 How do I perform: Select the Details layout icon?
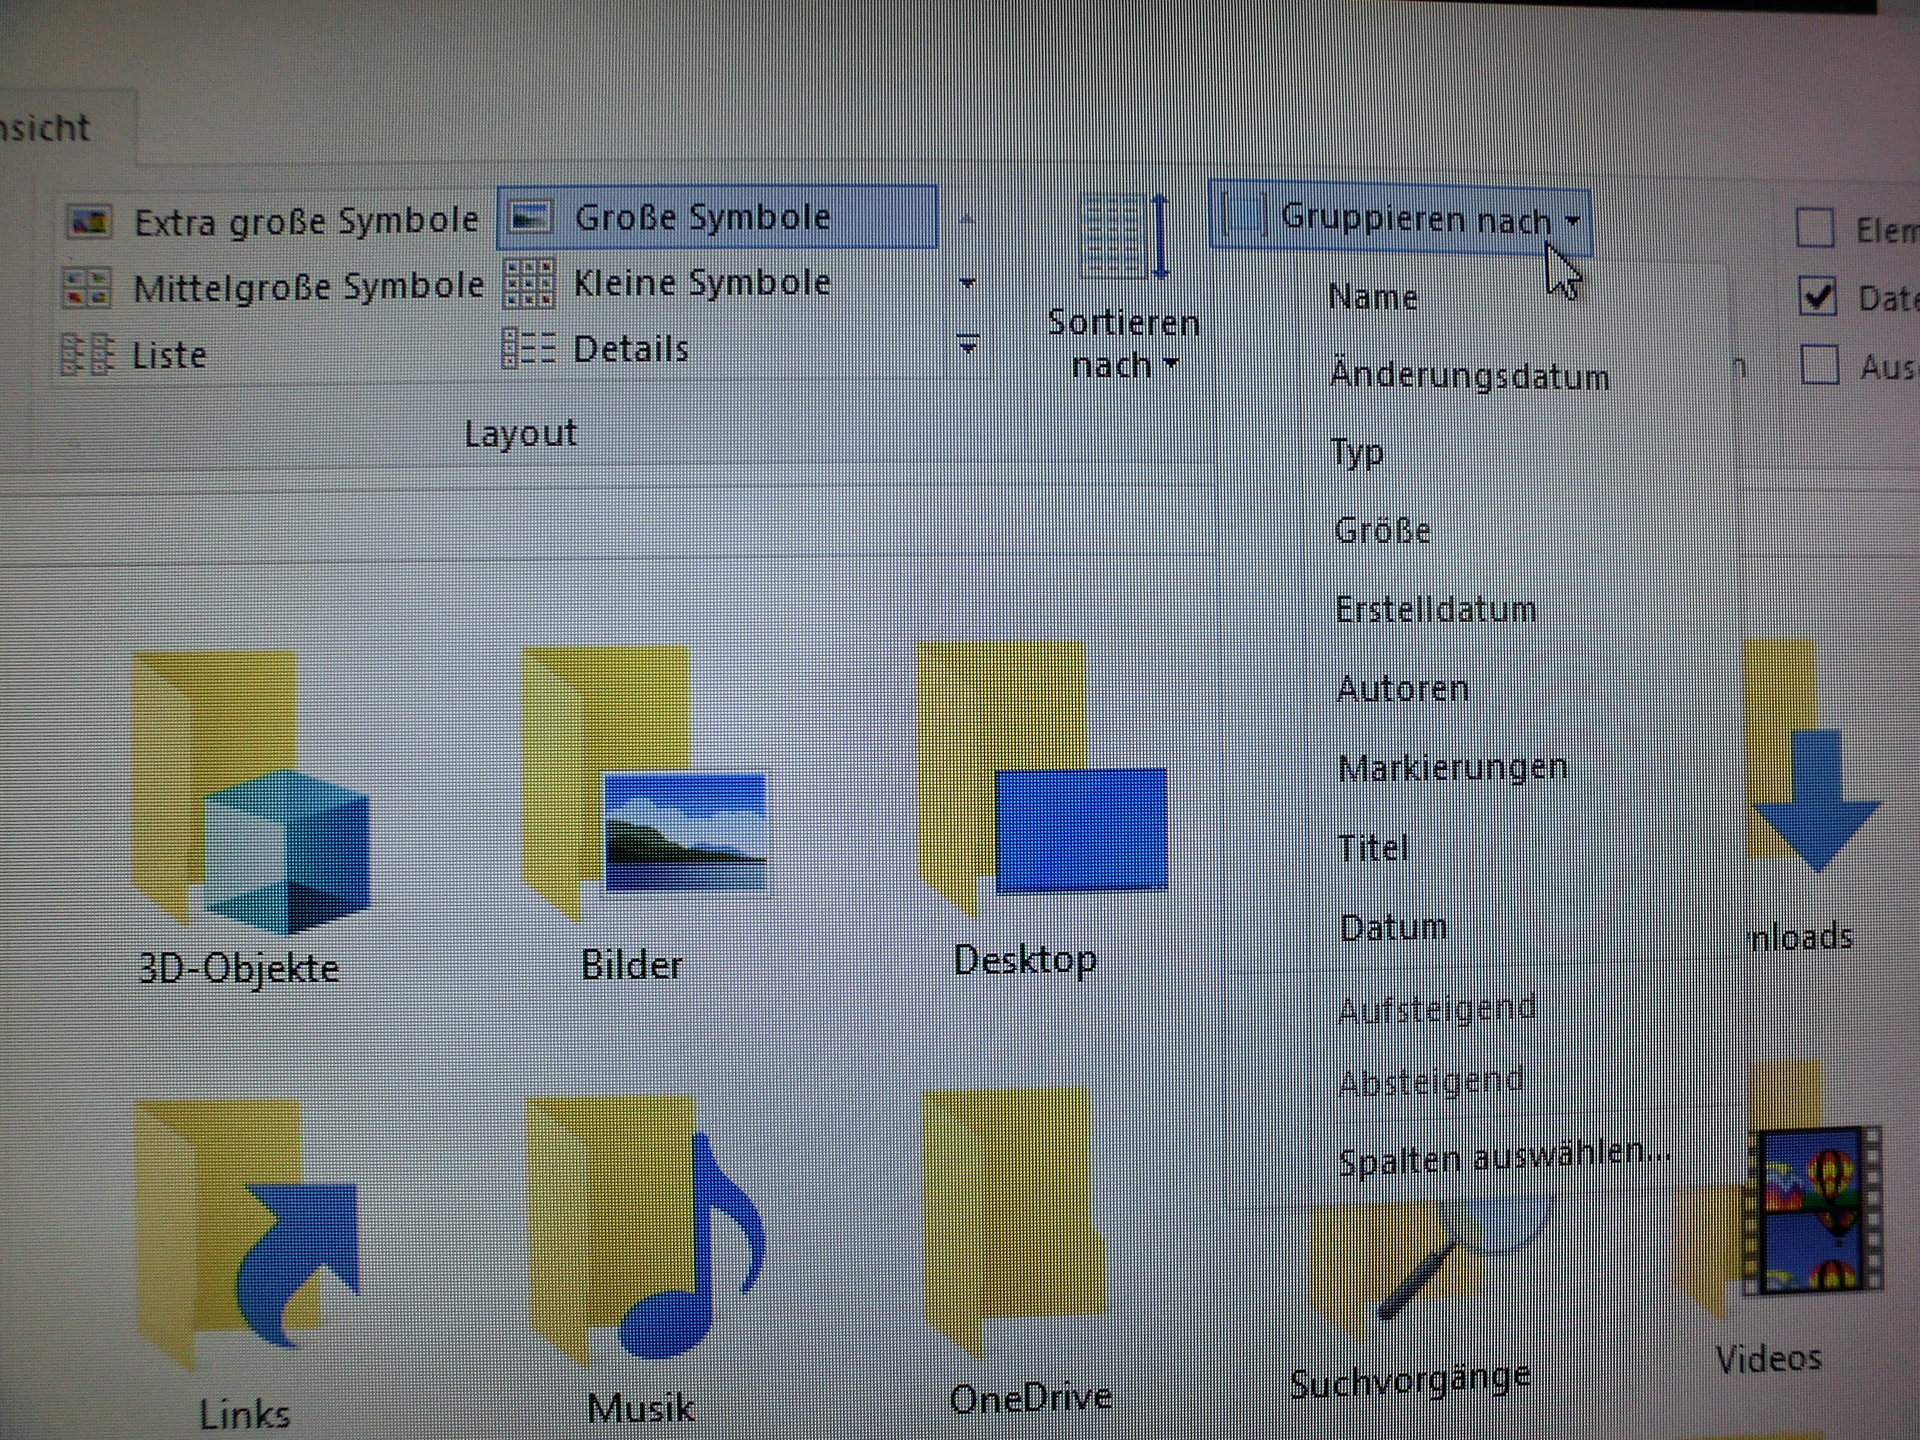(527, 348)
